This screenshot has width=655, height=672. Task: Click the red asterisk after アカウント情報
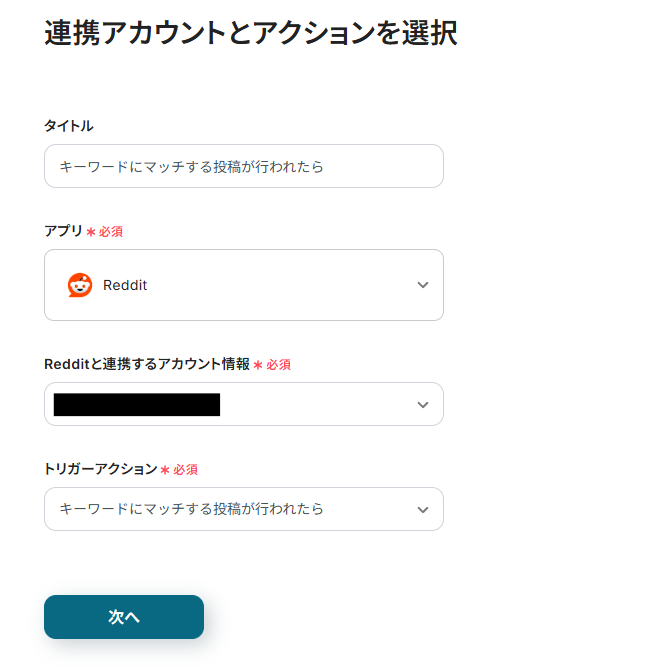(x=258, y=365)
